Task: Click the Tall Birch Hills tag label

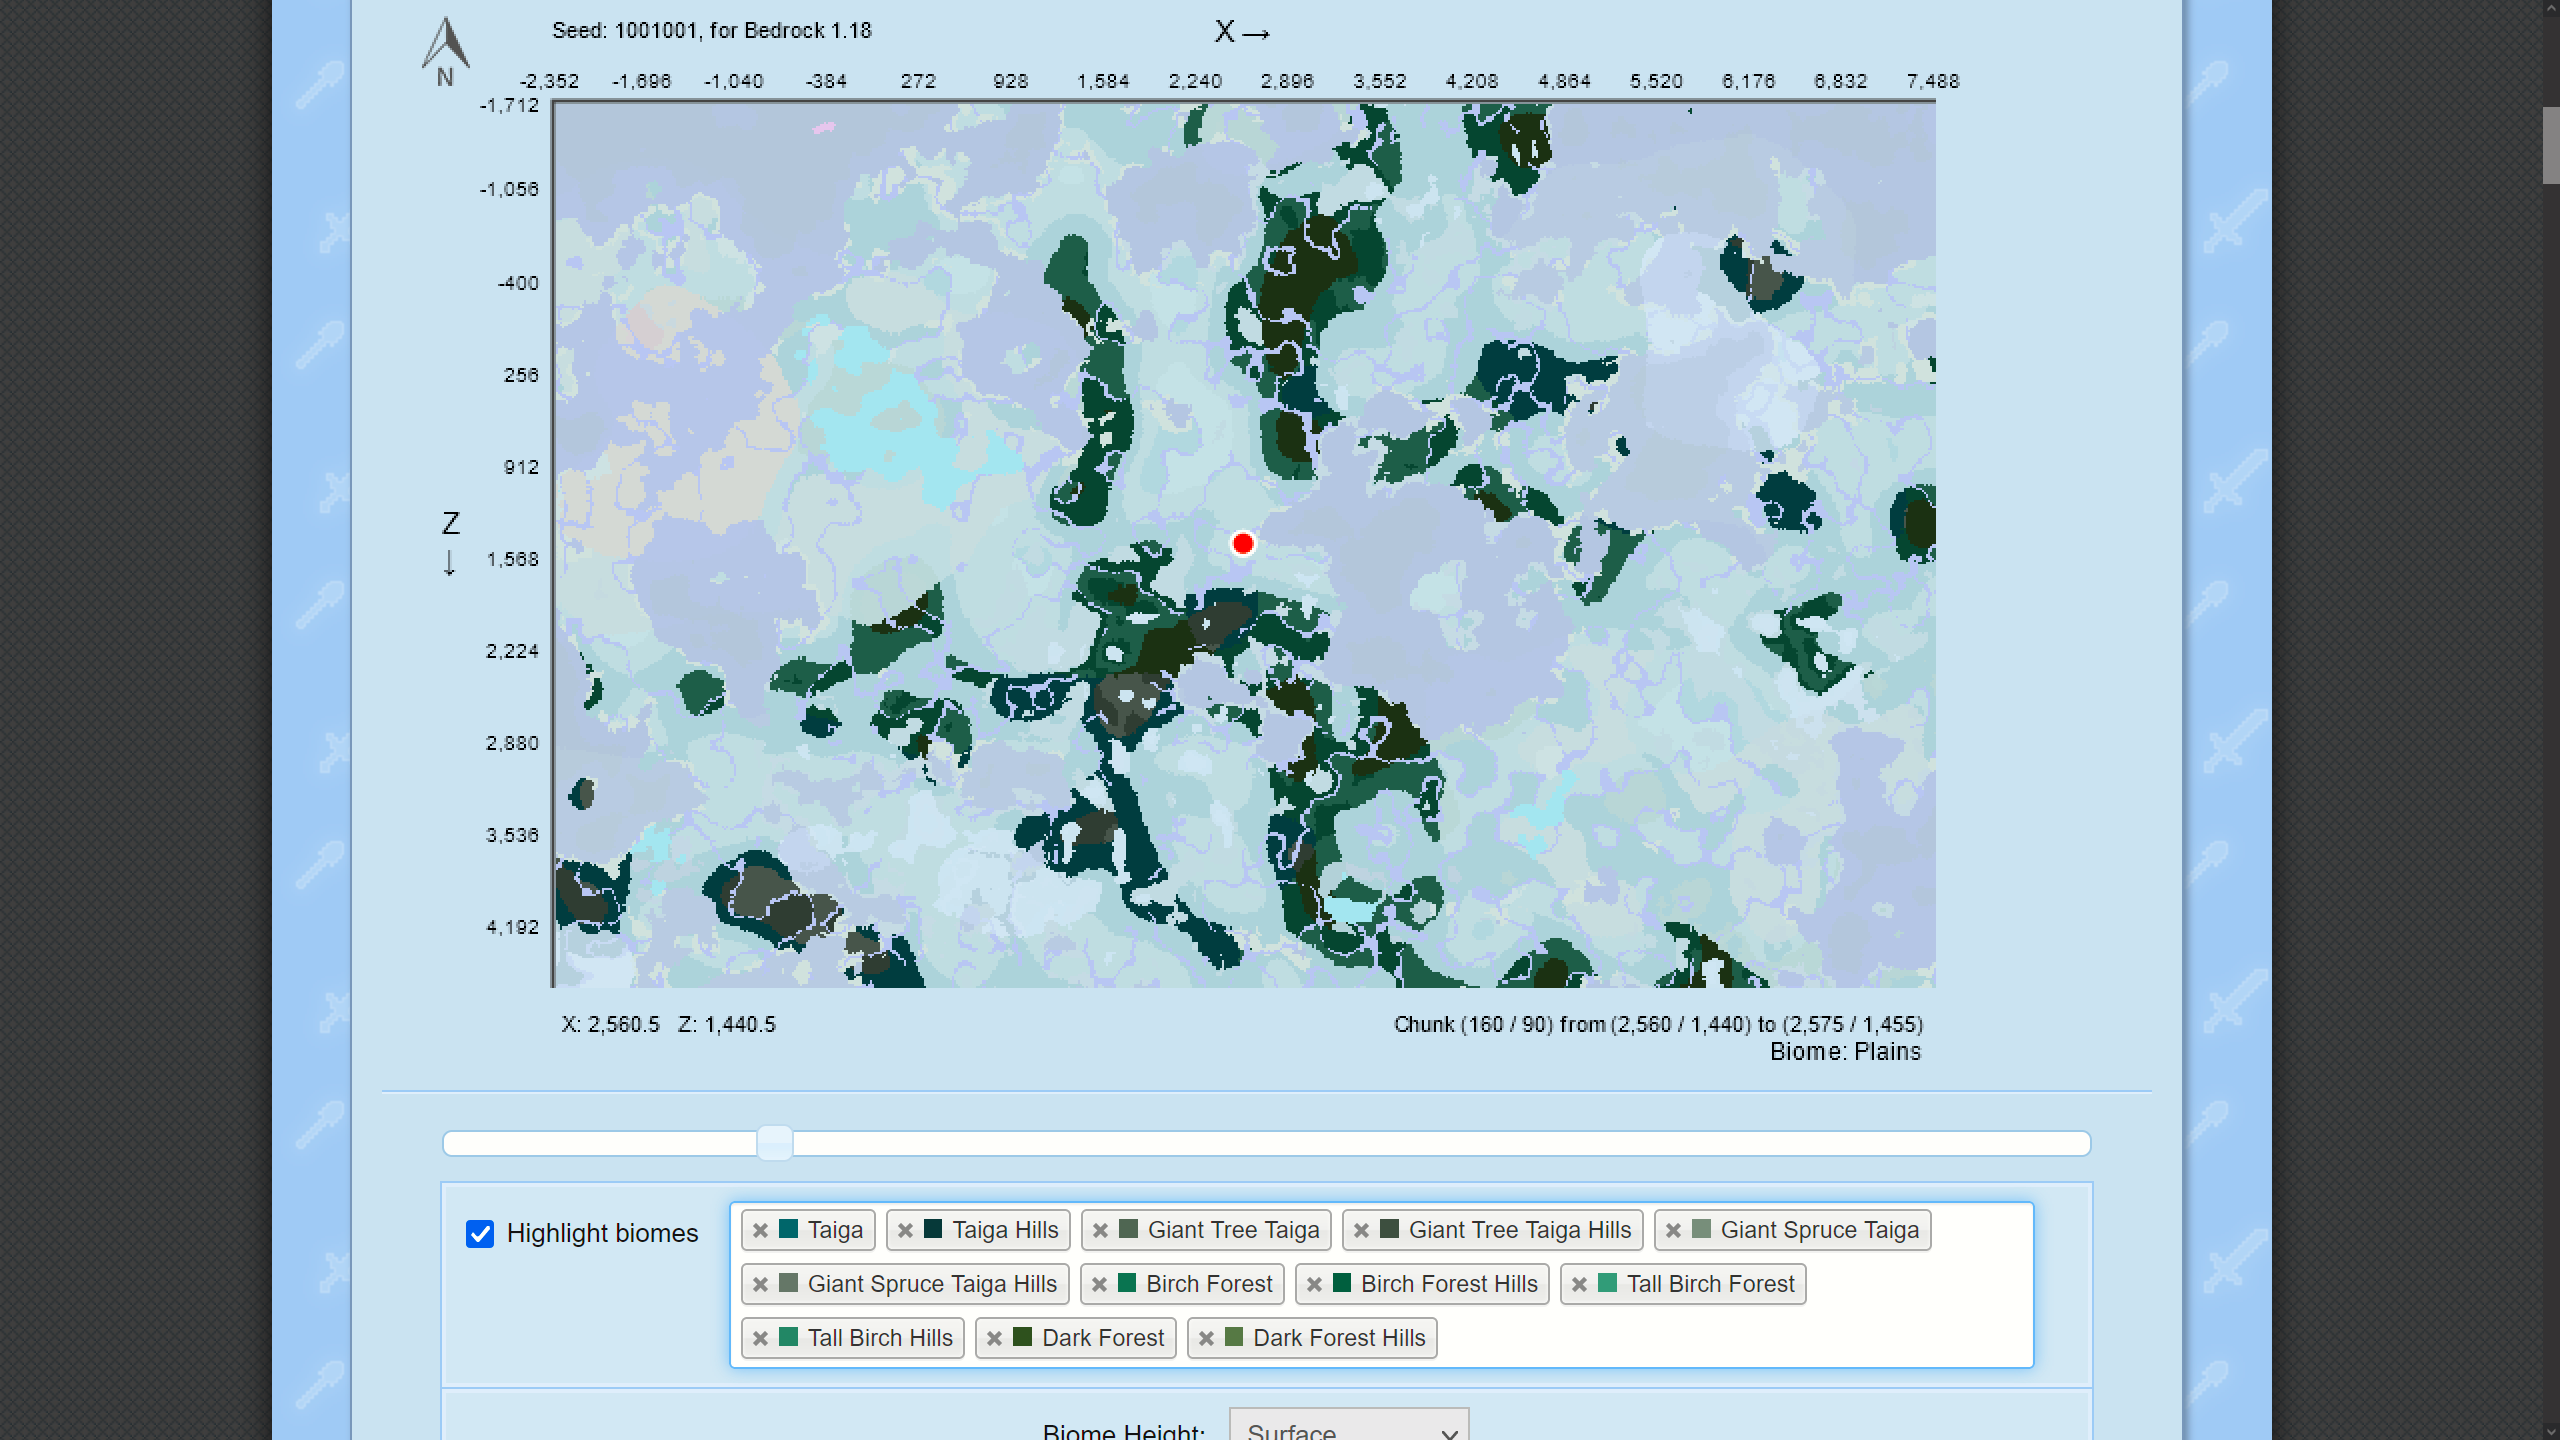Action: [879, 1338]
